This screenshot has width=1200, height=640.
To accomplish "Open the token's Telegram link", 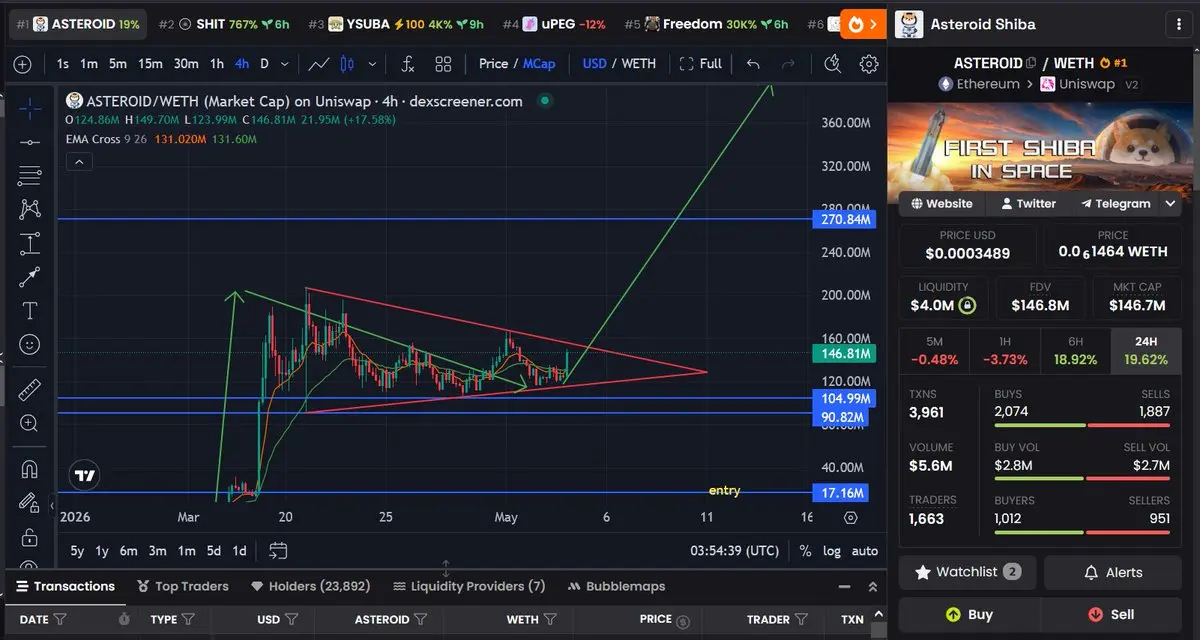I will point(1116,203).
